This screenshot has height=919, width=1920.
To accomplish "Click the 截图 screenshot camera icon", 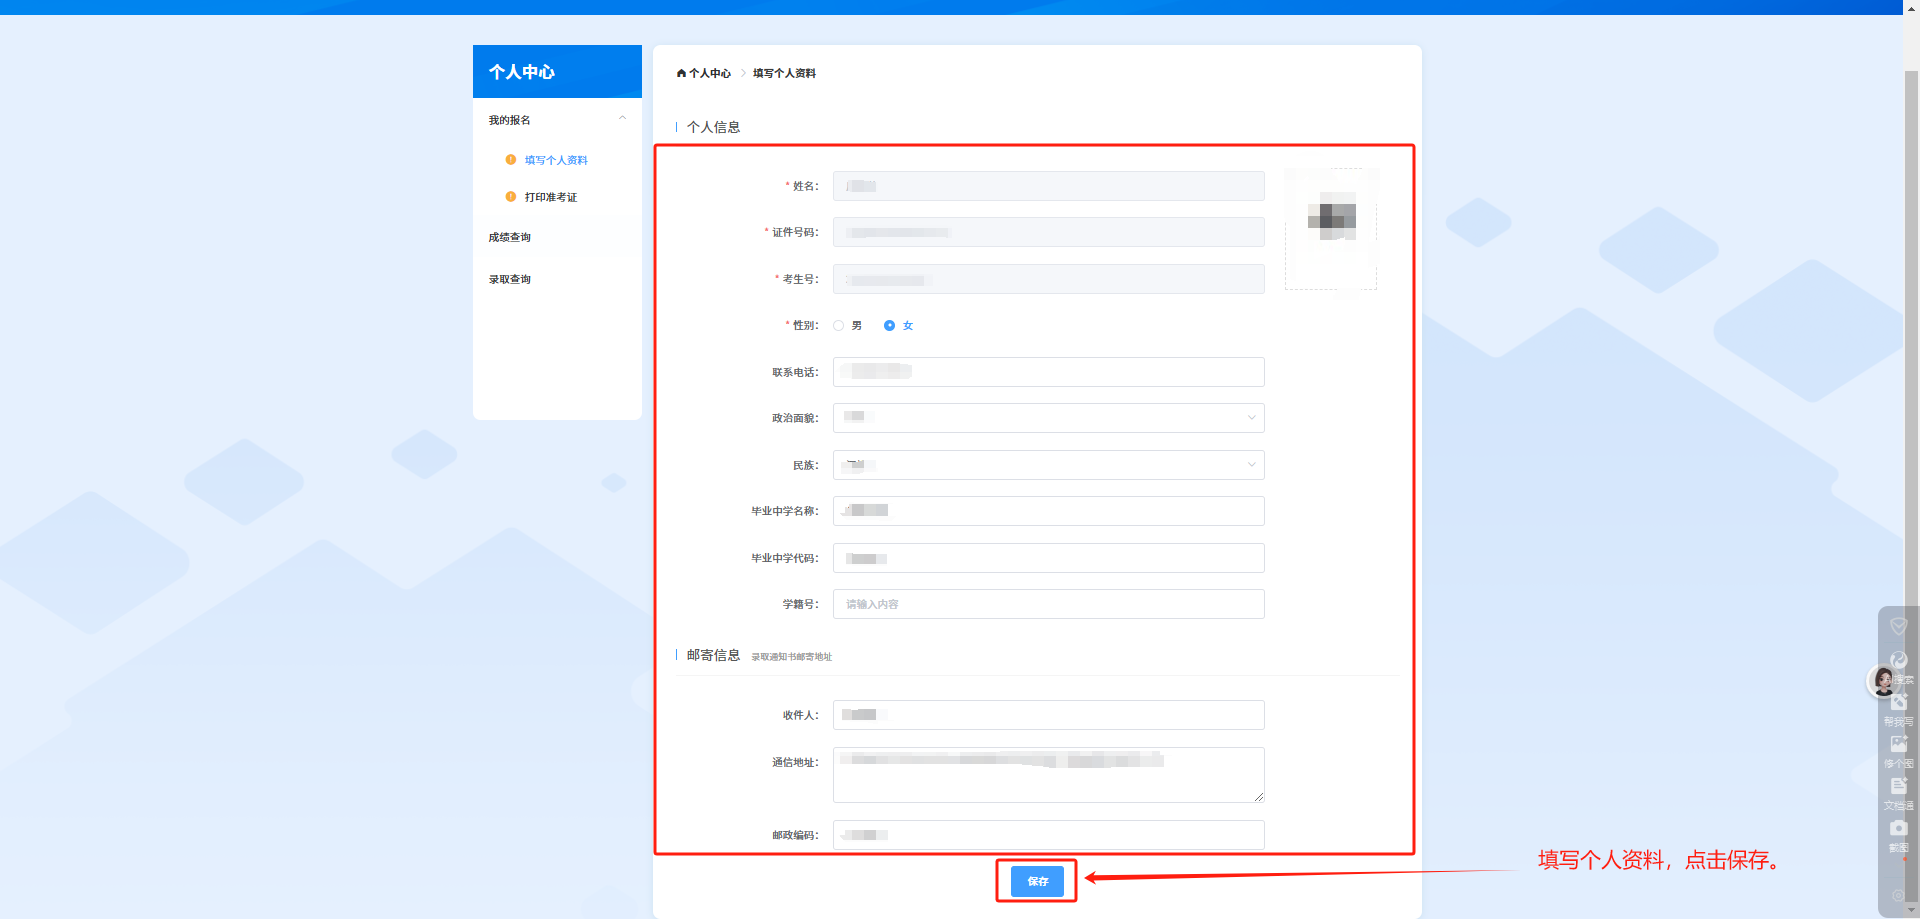I will coord(1898,829).
